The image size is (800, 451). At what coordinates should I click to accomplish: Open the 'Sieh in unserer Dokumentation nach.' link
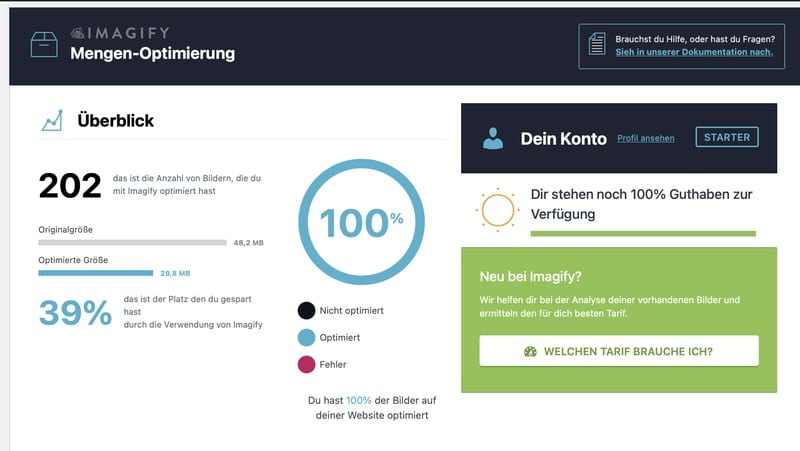[694, 52]
